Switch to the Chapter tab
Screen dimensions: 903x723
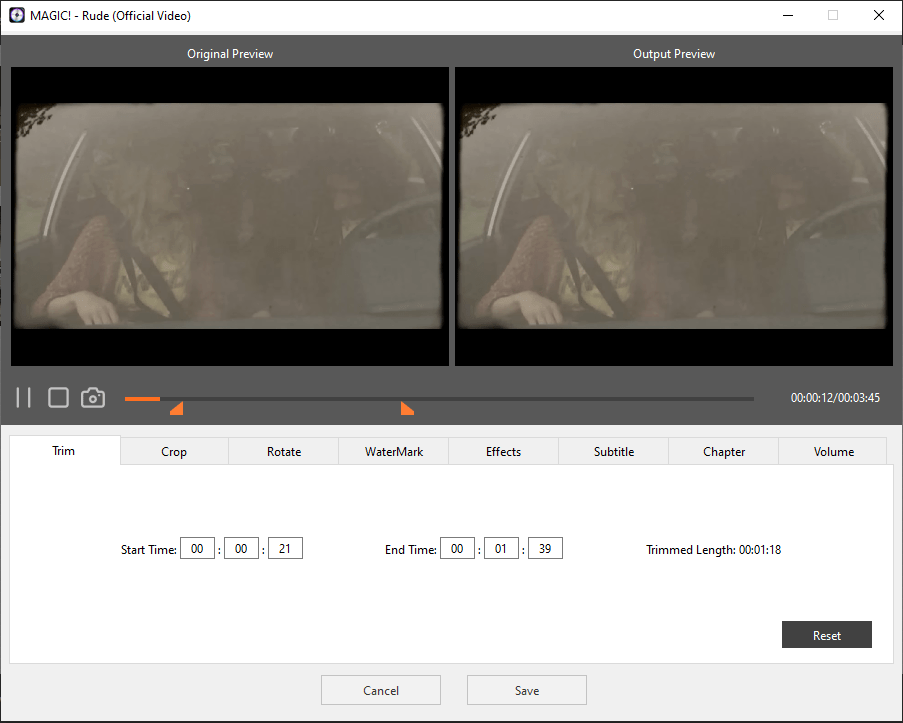[x=724, y=452]
